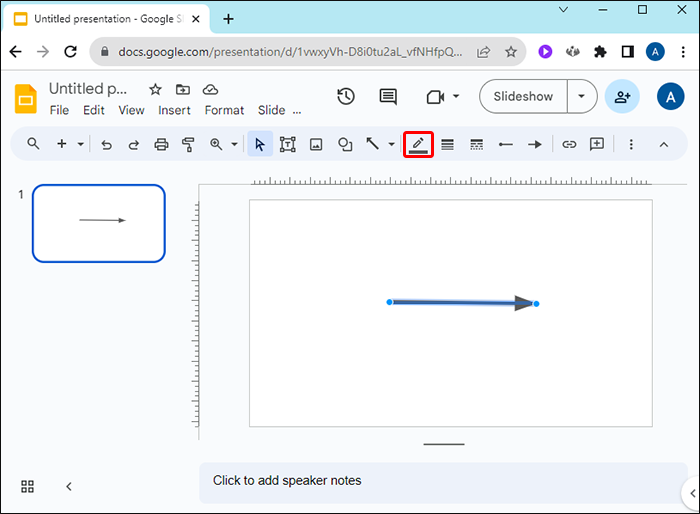Open more toolbar options three dots
Screen dimensions: 700x514
click(x=631, y=144)
